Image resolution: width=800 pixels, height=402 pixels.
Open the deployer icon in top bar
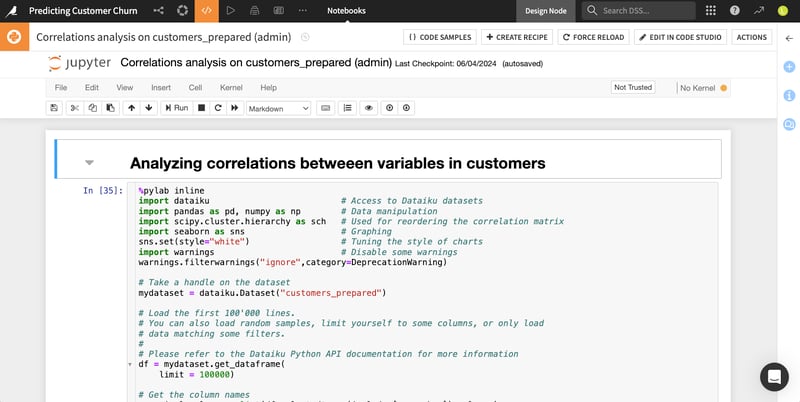(x=255, y=11)
